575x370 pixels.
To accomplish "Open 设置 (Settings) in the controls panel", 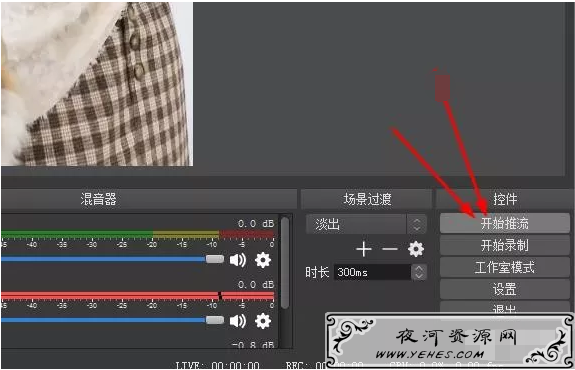I will coord(505,289).
